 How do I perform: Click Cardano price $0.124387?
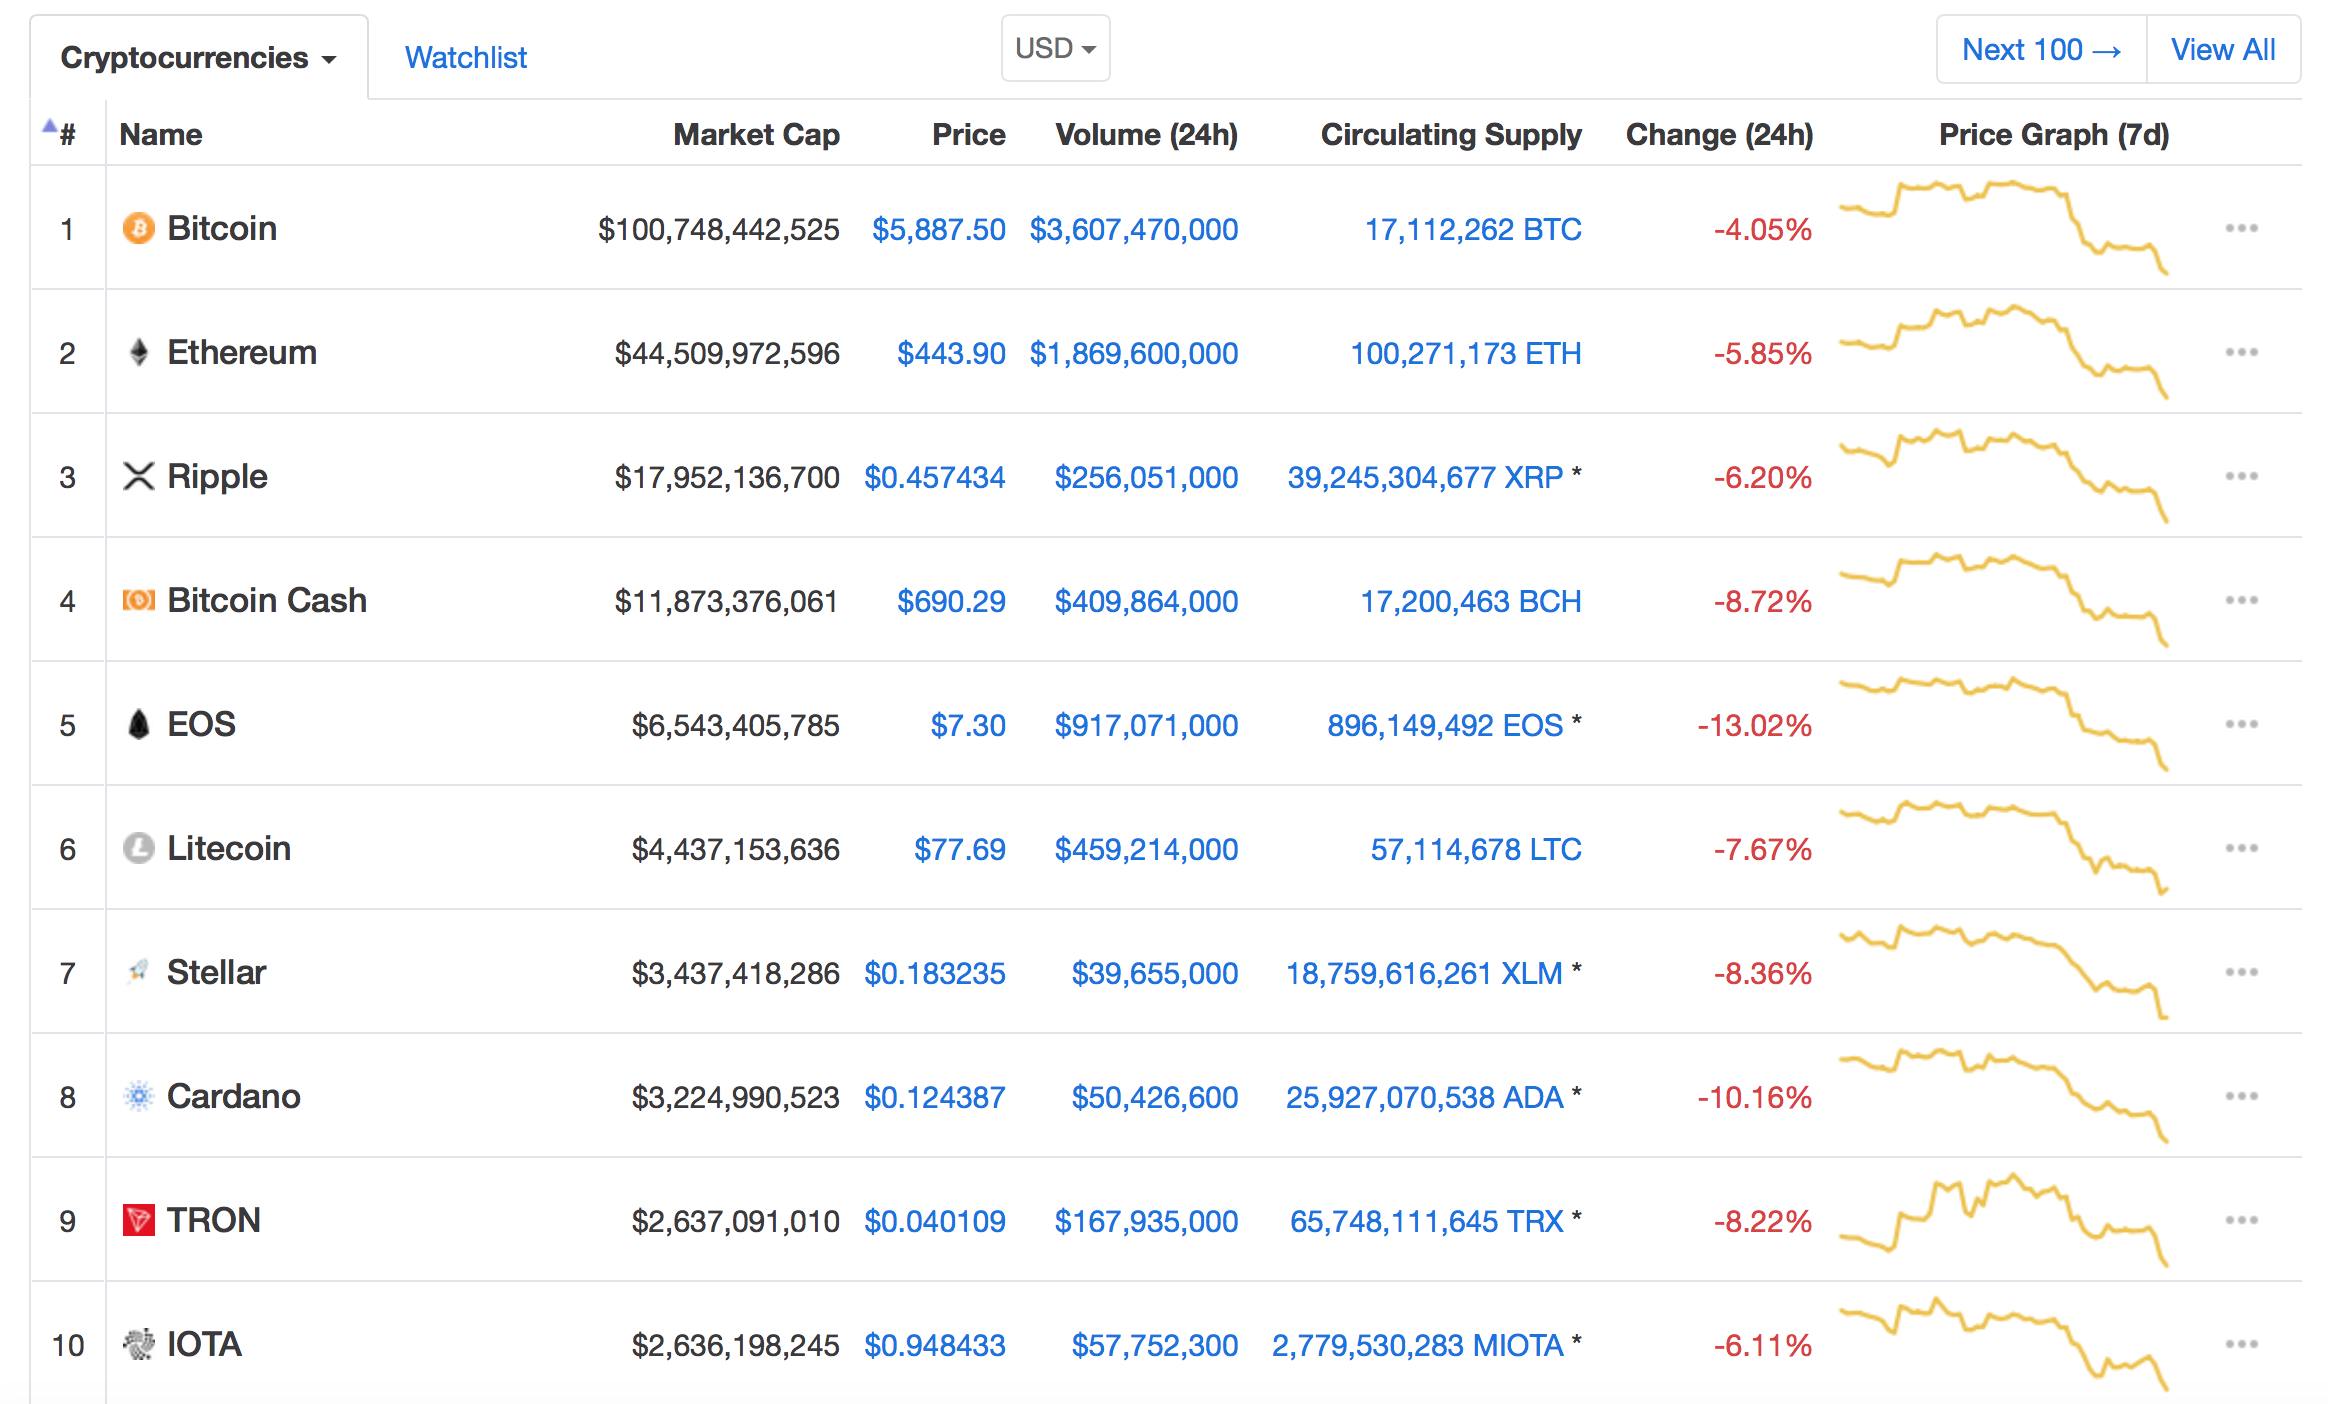click(935, 1097)
